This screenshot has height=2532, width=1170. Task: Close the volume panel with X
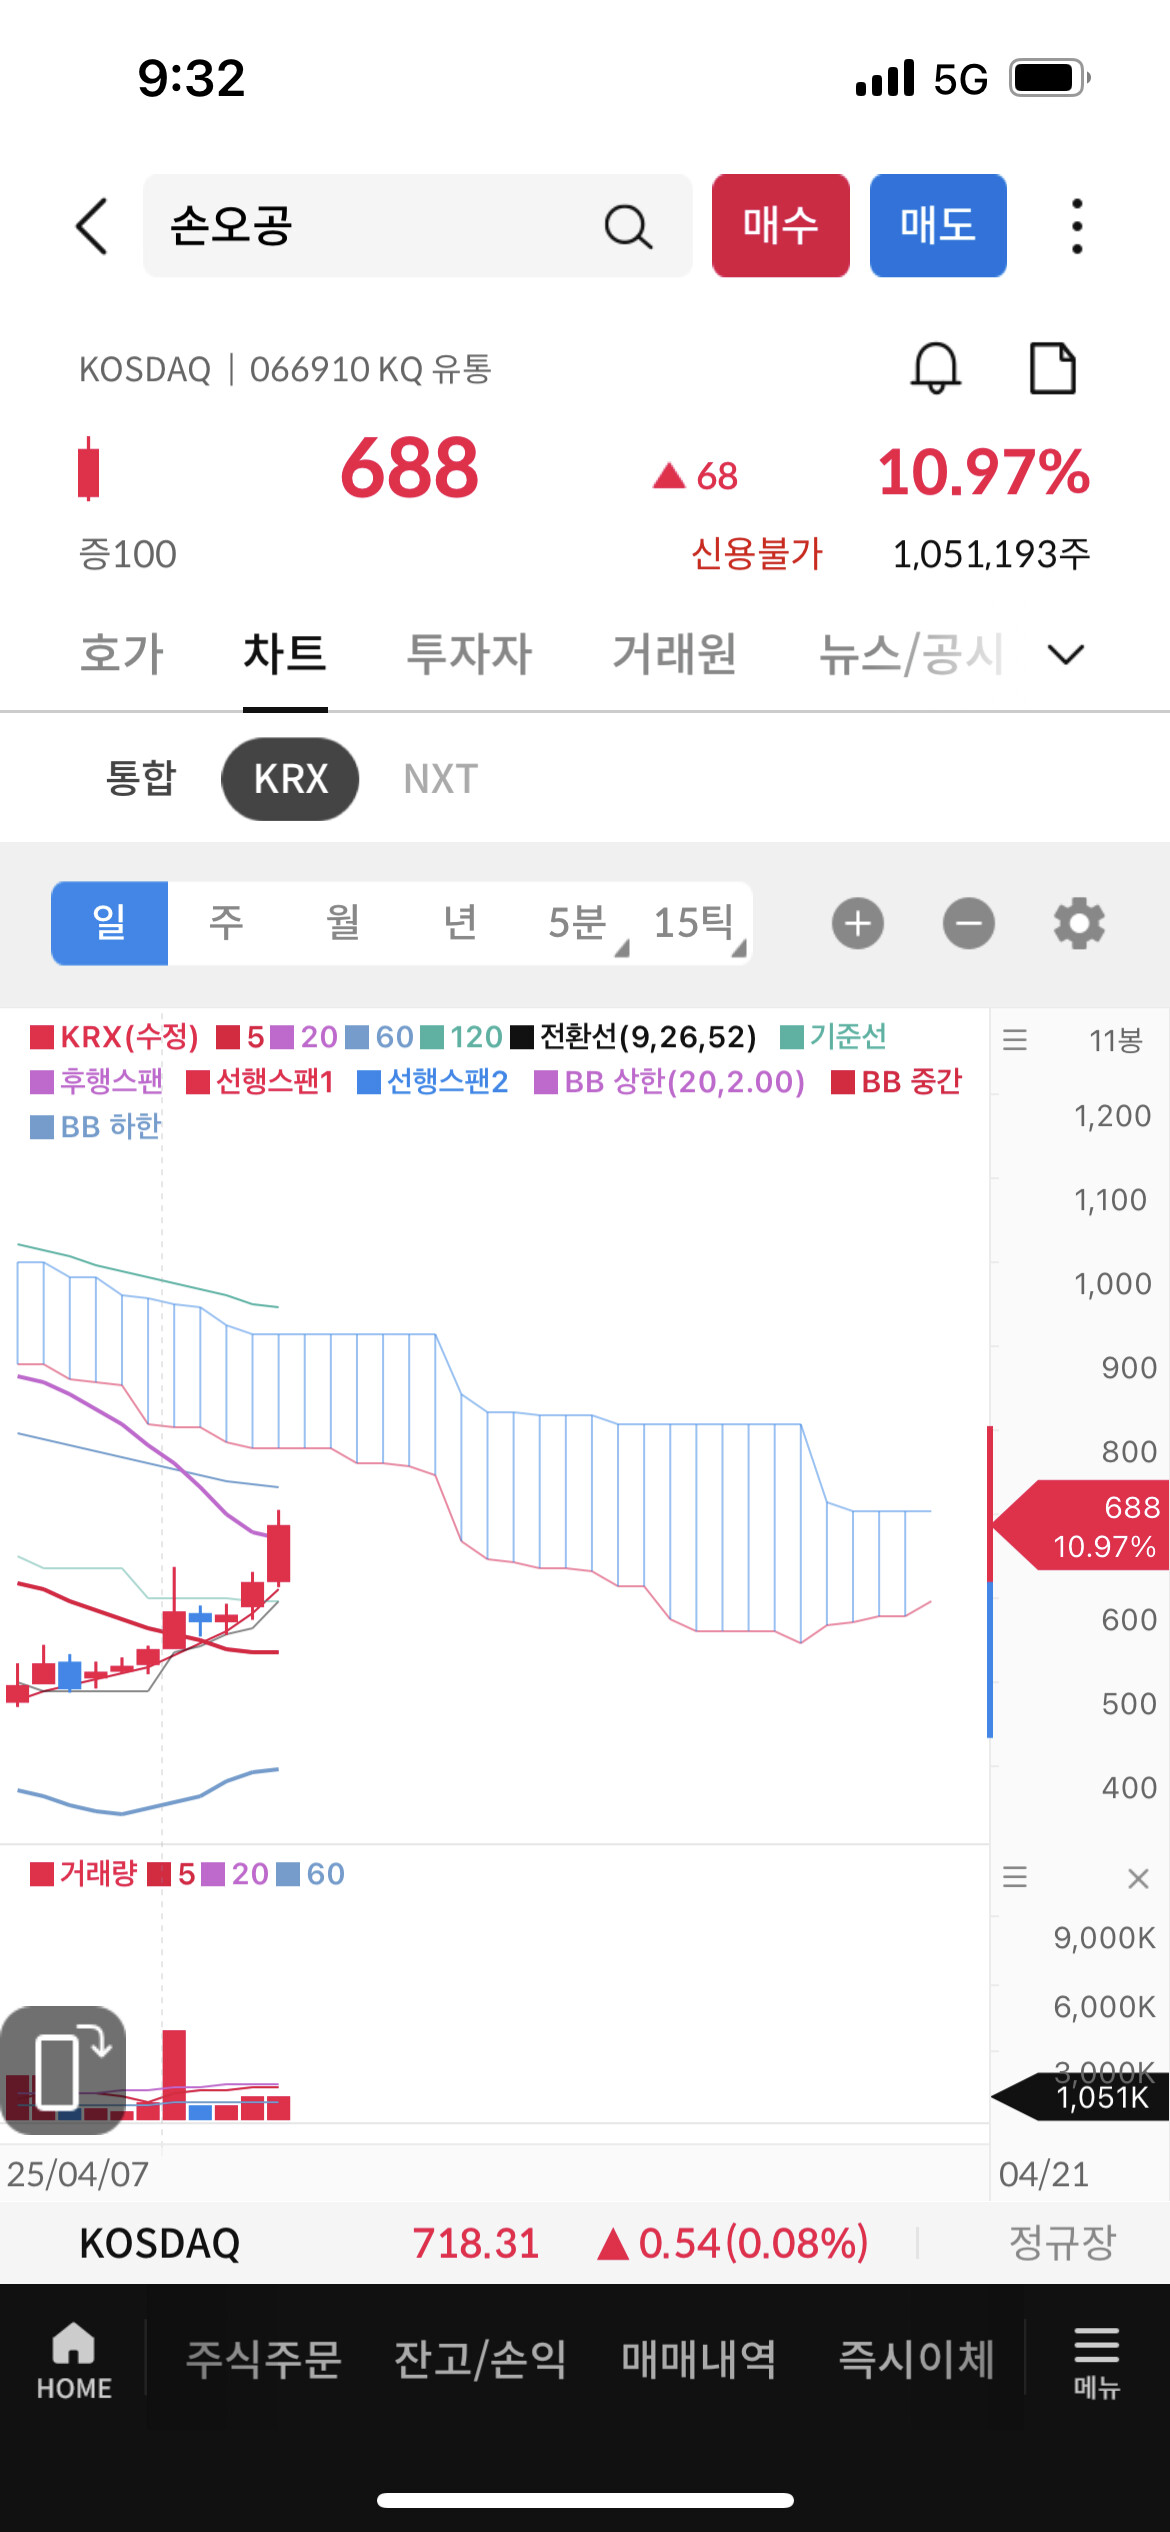point(1137,1878)
